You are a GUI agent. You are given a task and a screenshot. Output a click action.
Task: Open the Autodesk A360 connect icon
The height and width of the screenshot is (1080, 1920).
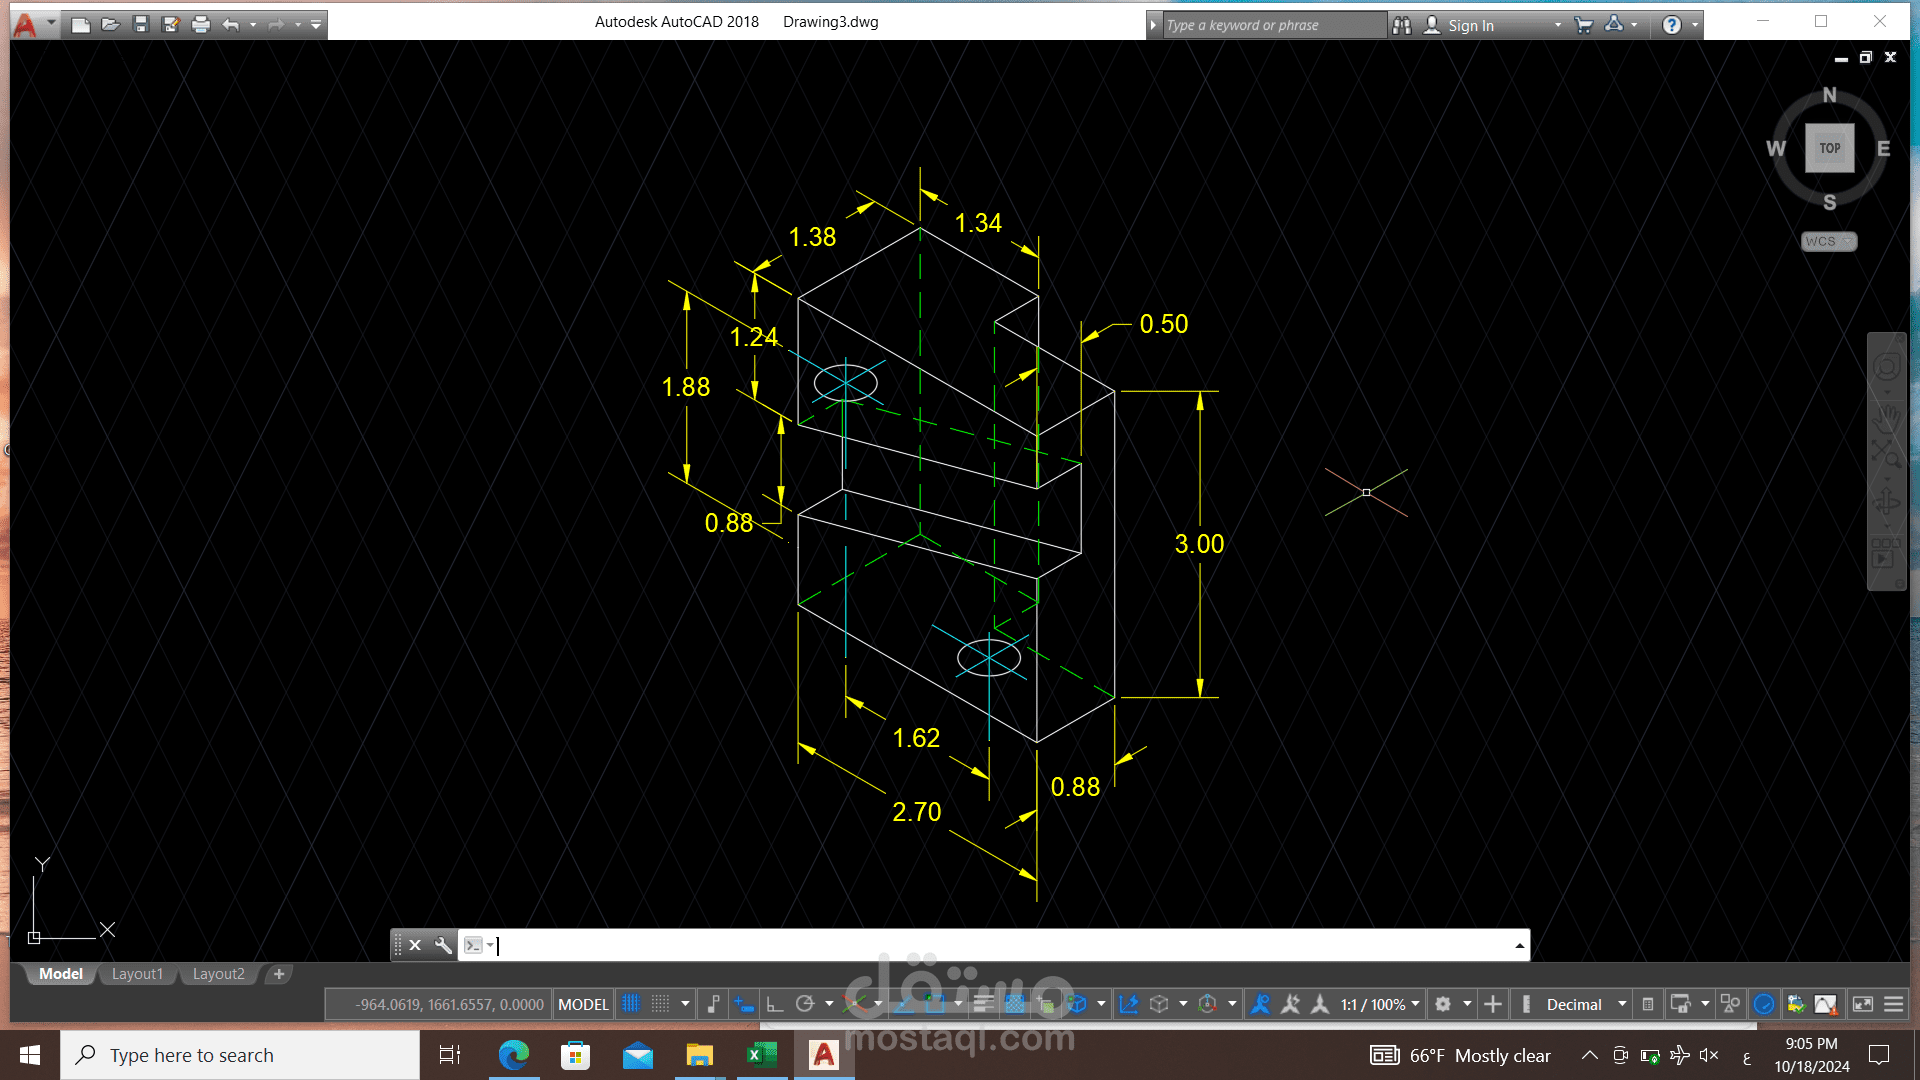coord(1614,25)
